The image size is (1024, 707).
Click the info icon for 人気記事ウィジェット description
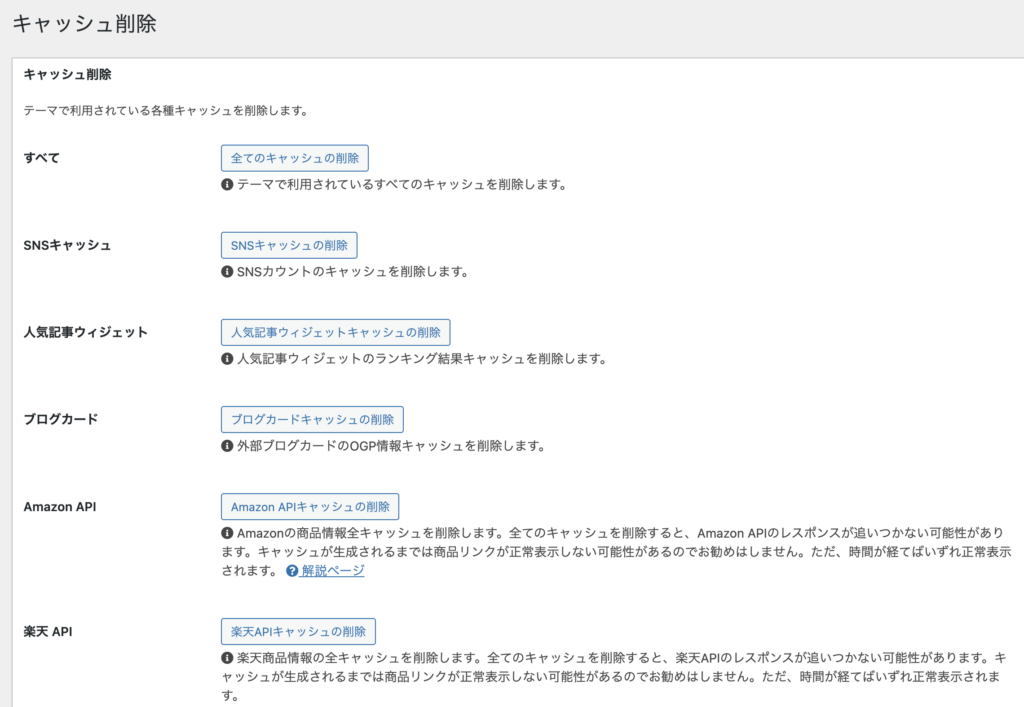coord(228,358)
